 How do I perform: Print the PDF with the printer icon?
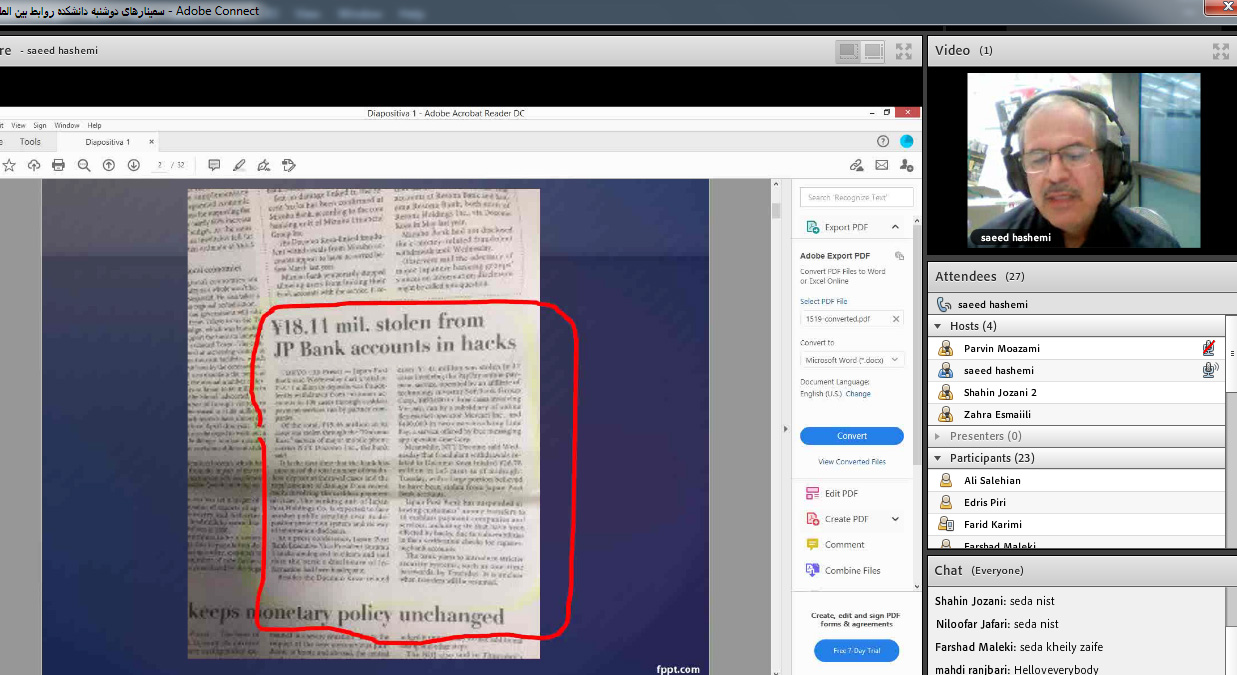(x=59, y=165)
